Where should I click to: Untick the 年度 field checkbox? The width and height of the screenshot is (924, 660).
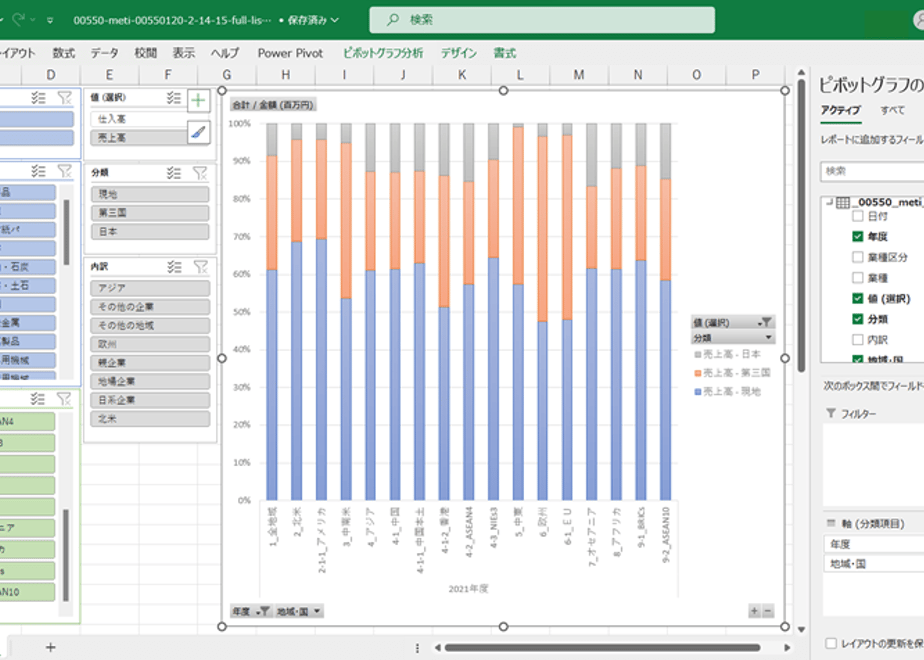tap(858, 236)
